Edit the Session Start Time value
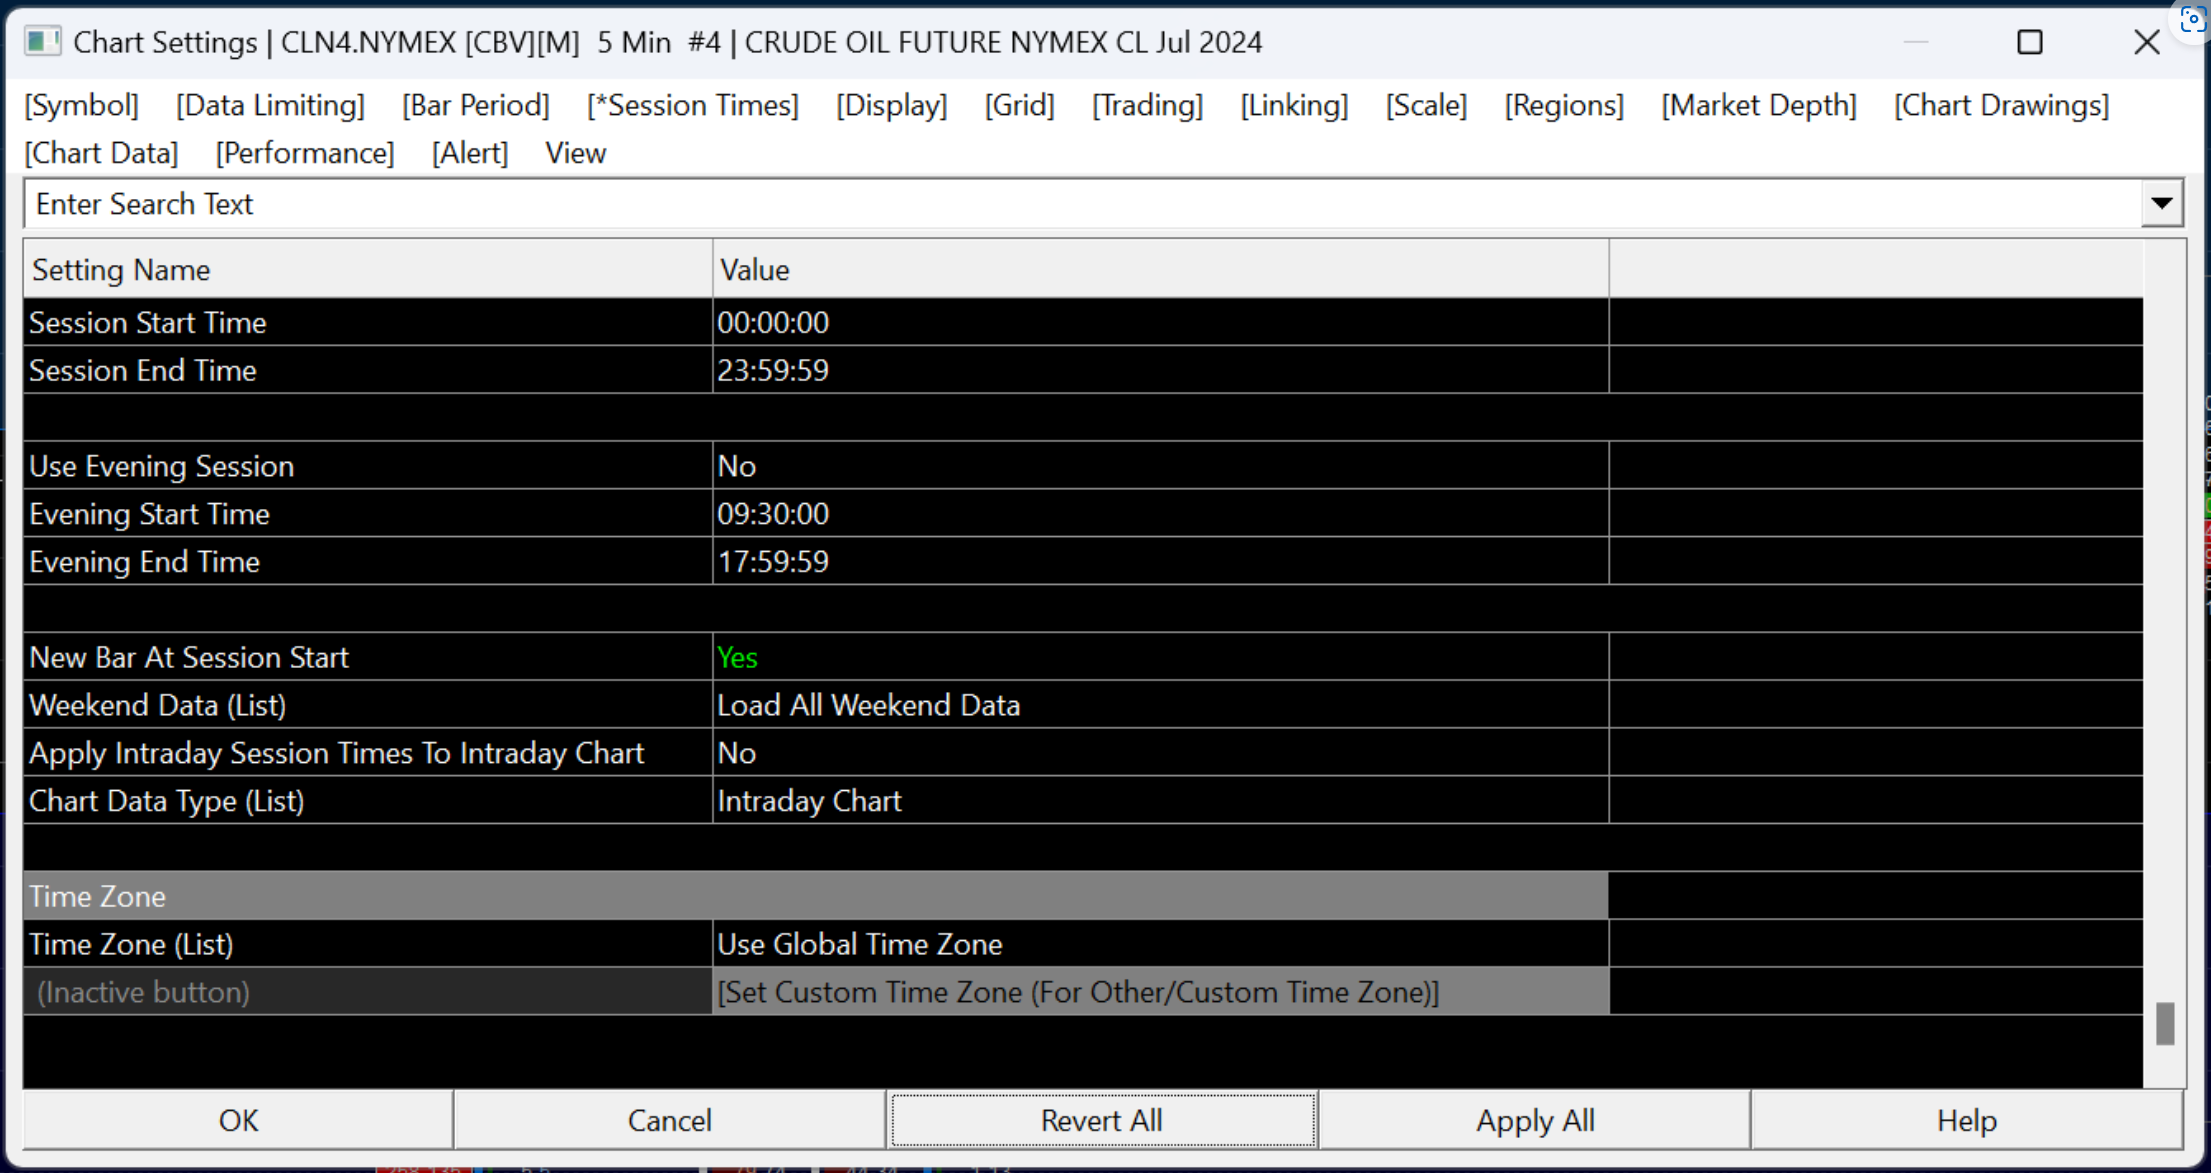2211x1173 pixels. [x=1160, y=322]
